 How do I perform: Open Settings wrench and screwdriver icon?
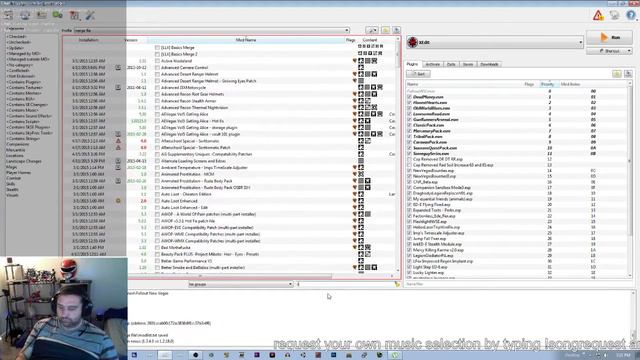pos(90,15)
